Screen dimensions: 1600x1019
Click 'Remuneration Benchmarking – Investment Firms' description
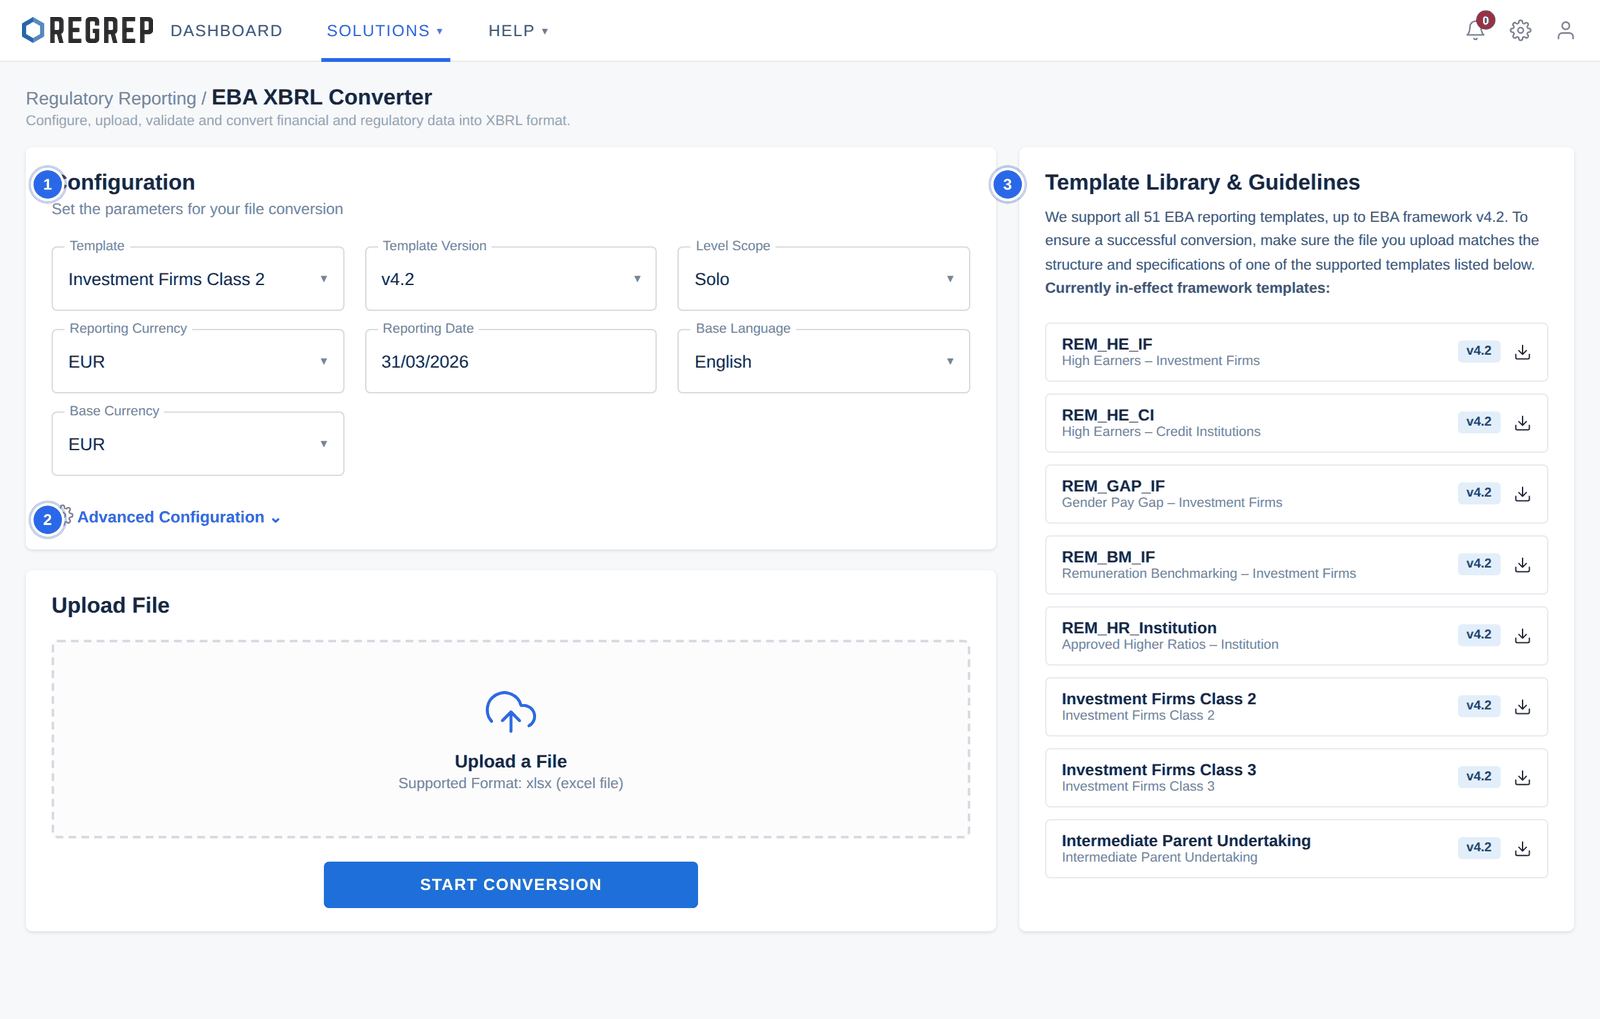[x=1209, y=574]
